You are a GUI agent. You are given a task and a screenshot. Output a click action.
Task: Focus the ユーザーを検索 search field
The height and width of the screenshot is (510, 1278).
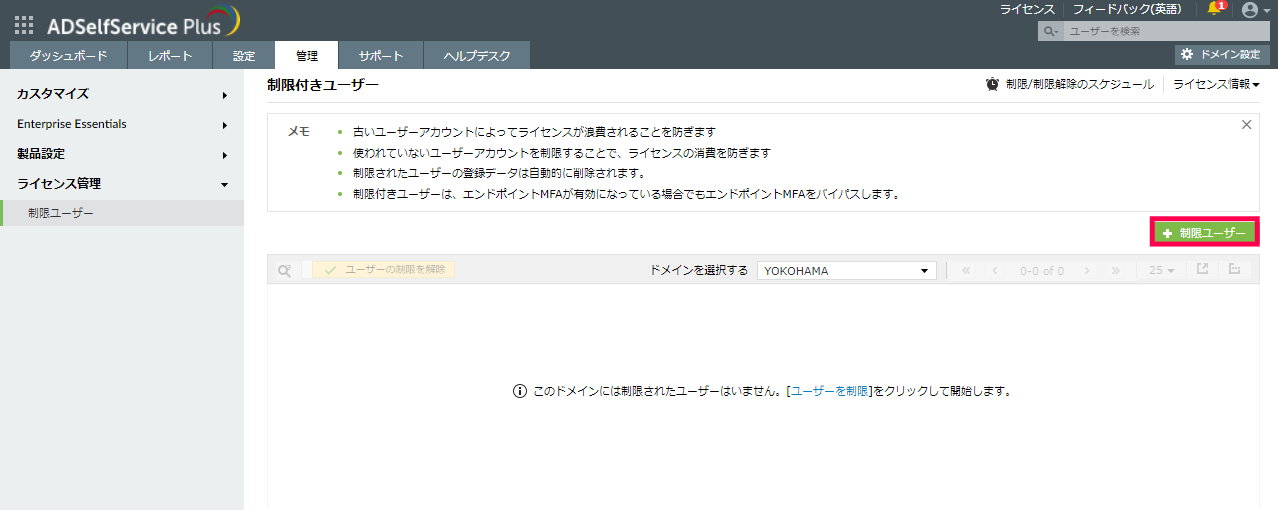1164,31
